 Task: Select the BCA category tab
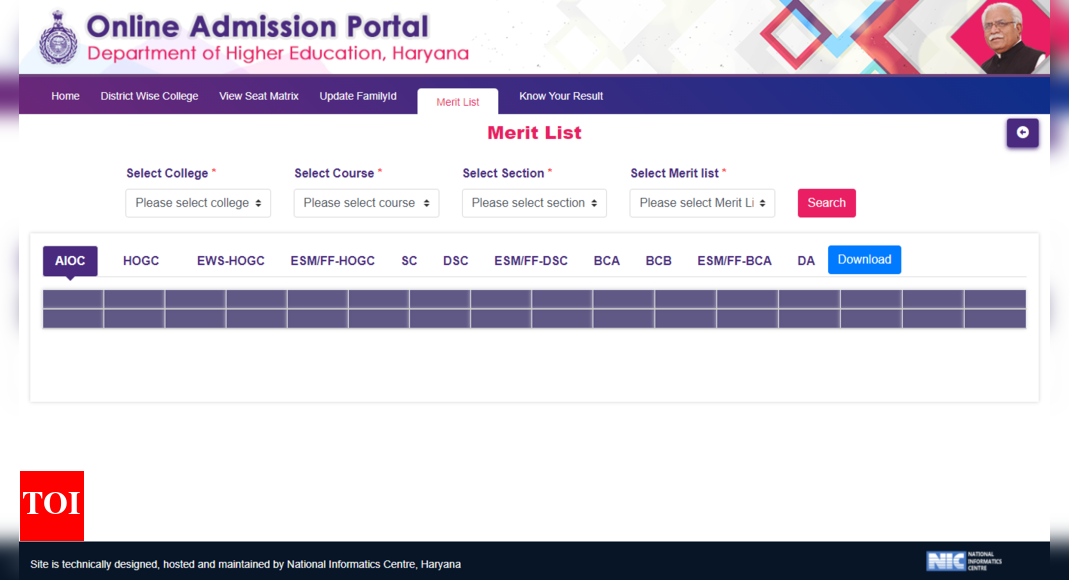click(606, 261)
